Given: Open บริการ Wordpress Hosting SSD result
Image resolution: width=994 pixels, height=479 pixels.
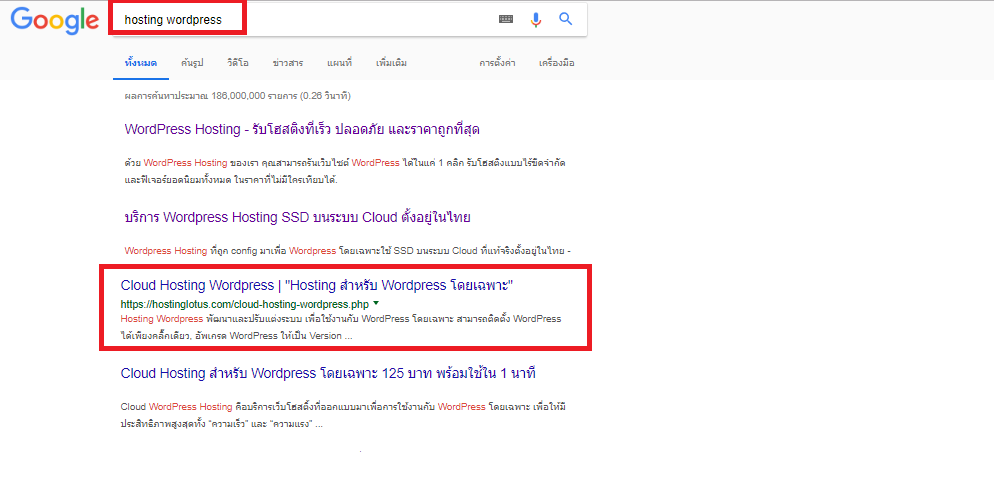Looking at the screenshot, I should (x=297, y=217).
